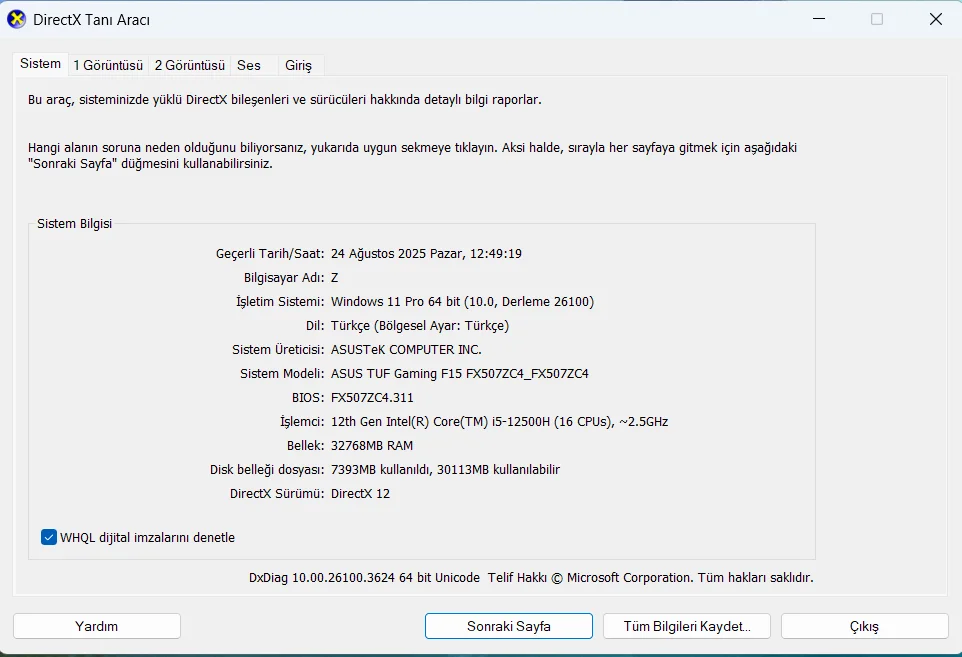Click the Bu araç description sentence

tap(285, 99)
